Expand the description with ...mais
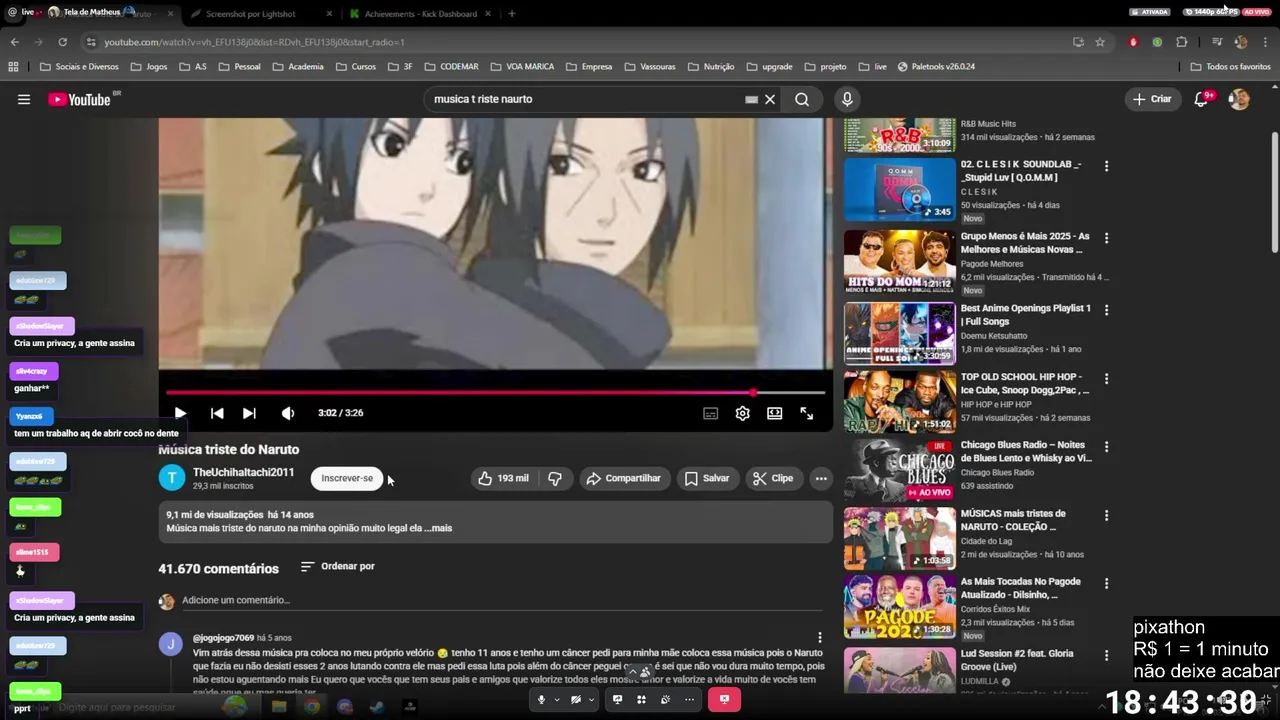1280x720 pixels. pyautogui.click(x=437, y=528)
